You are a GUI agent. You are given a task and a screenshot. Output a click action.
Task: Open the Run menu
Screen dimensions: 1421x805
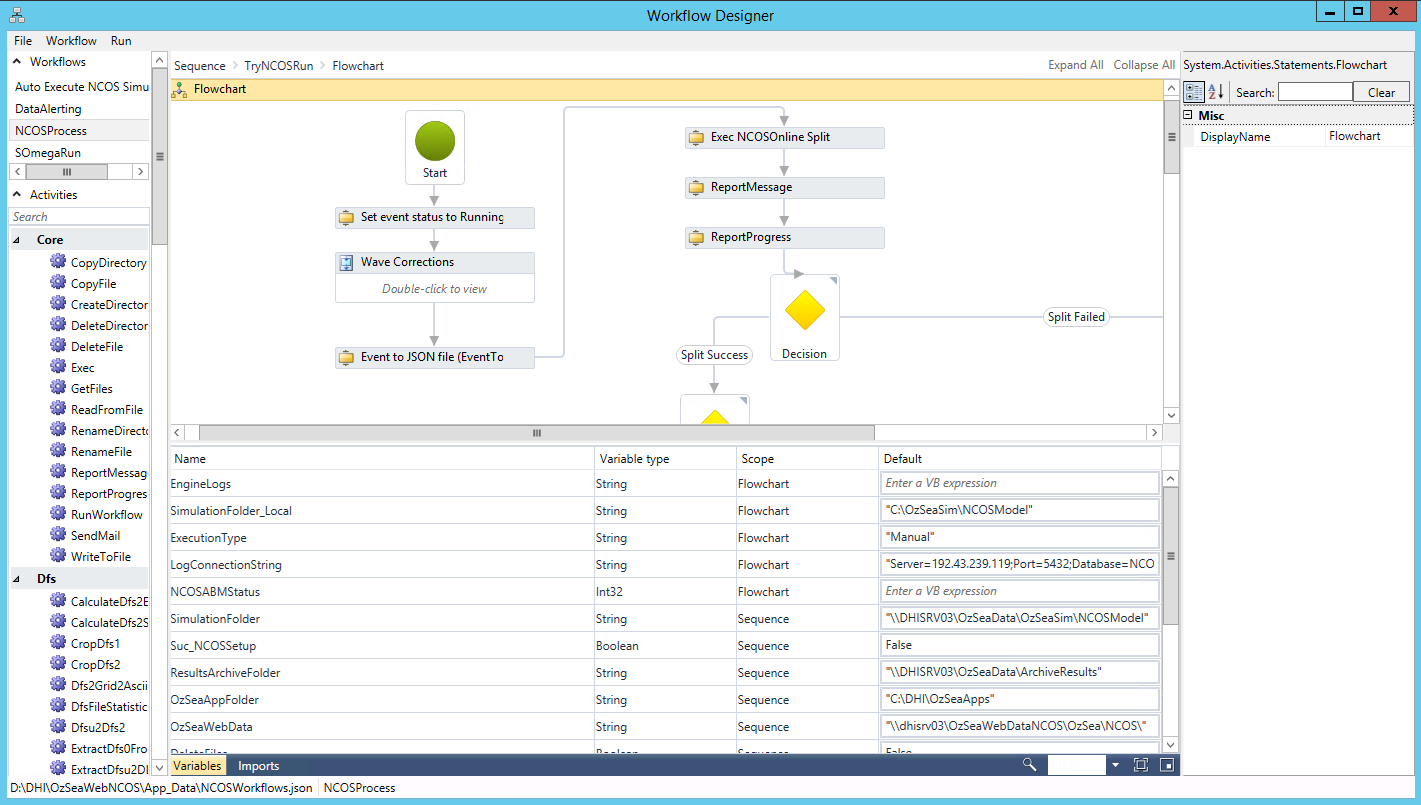point(121,41)
